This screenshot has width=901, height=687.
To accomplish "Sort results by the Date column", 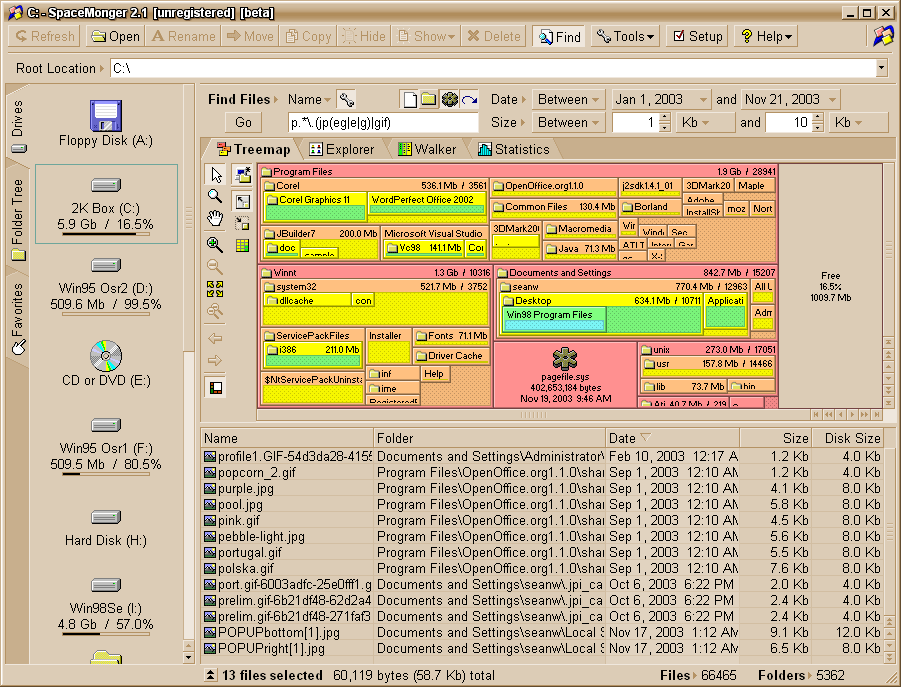I will [672, 438].
